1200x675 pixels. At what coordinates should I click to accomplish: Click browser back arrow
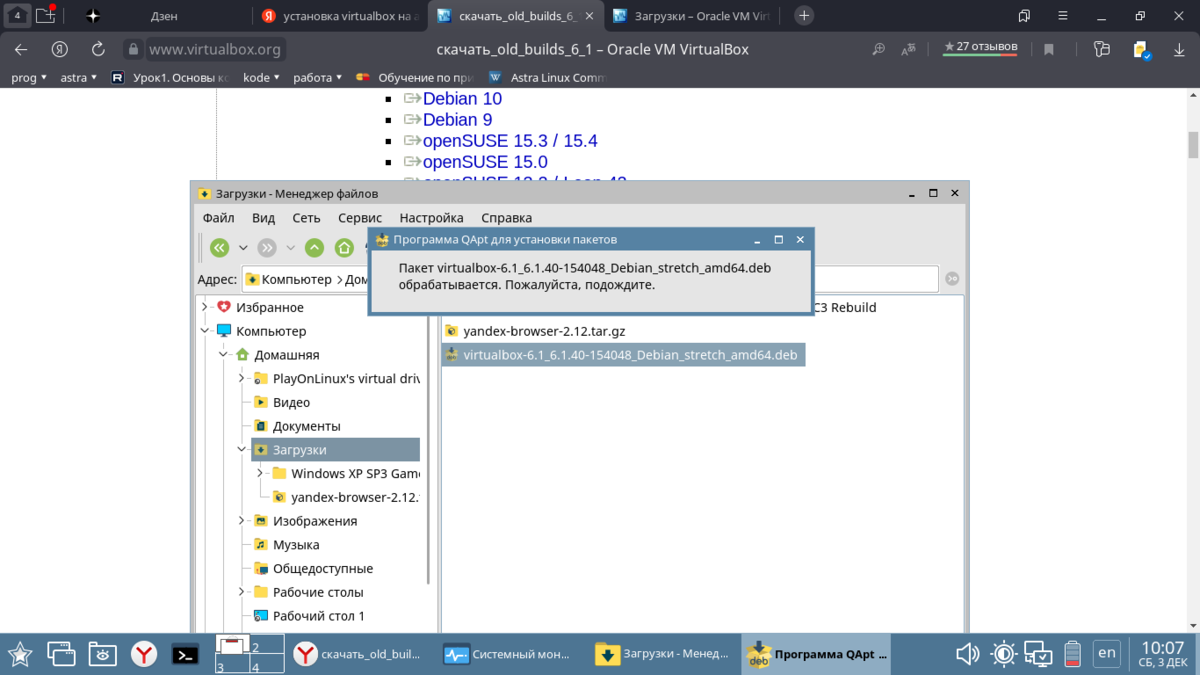coord(21,49)
